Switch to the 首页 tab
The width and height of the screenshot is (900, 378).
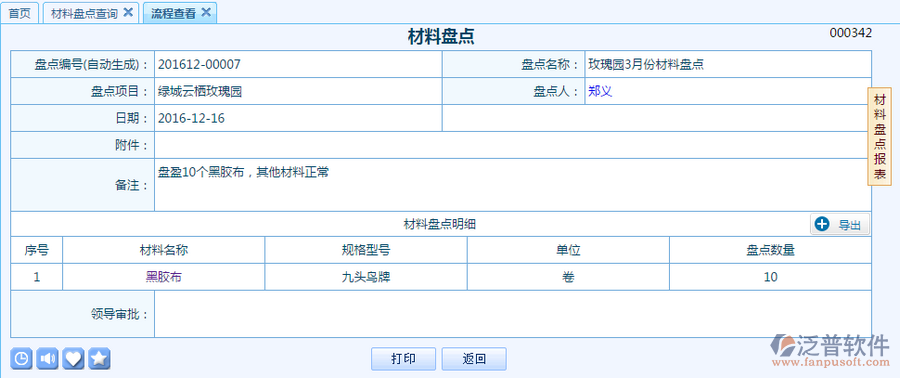20,13
